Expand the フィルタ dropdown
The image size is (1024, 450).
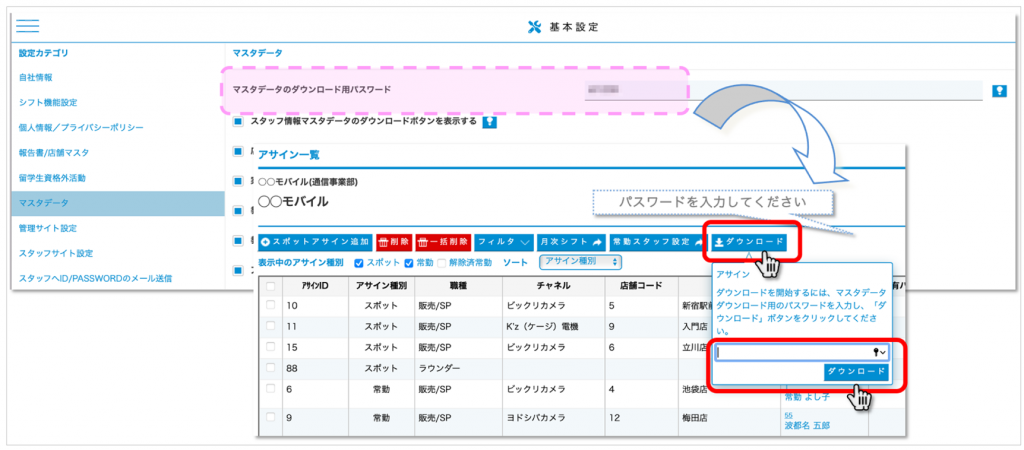coord(503,242)
